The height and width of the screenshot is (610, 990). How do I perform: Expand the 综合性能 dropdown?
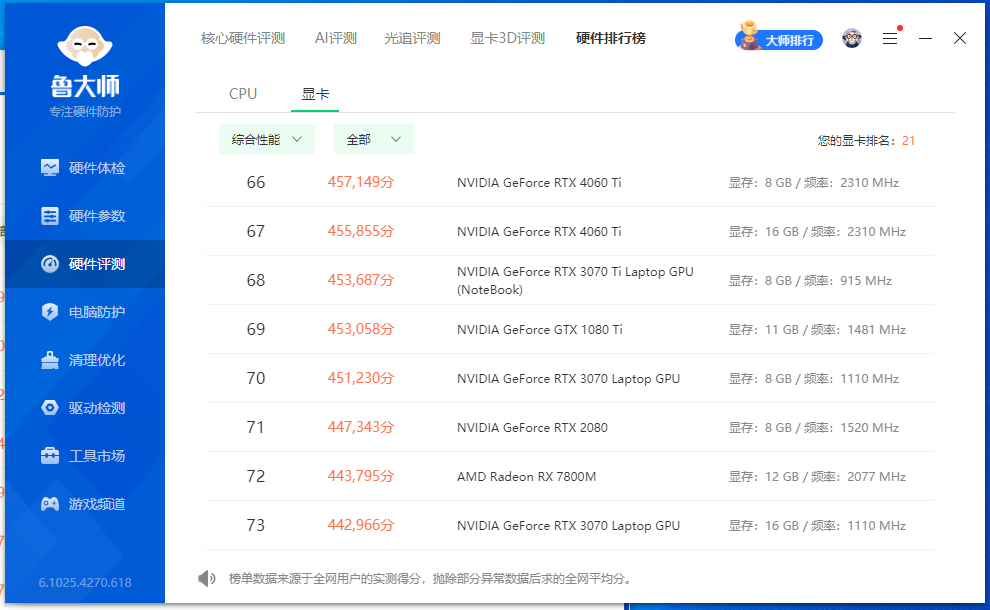pyautogui.click(x=266, y=140)
